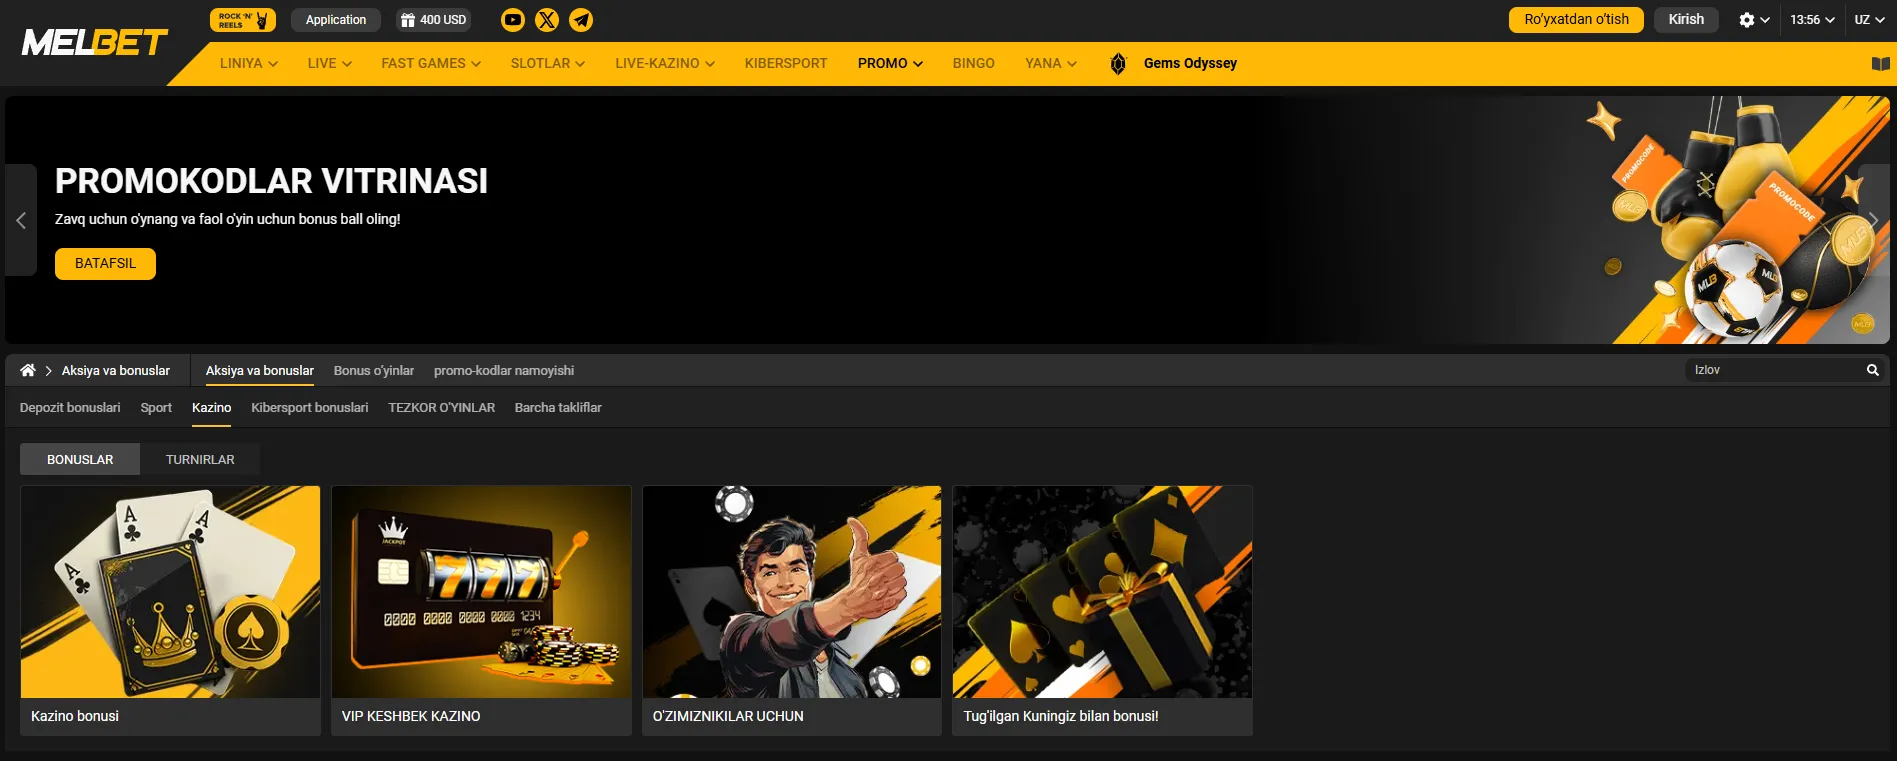This screenshot has height=761, width=1897.
Task: Click the 400 USD gift bonus button
Action: (433, 20)
